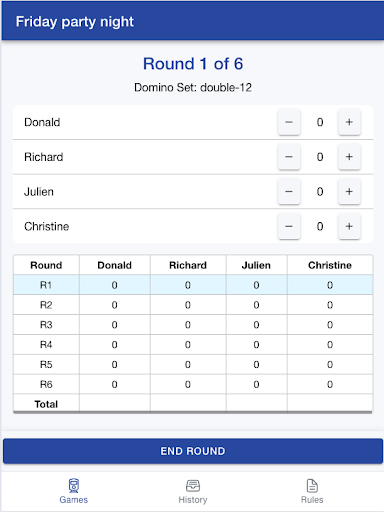Tap the plus button for Julien
The image size is (384, 512).
tap(349, 192)
